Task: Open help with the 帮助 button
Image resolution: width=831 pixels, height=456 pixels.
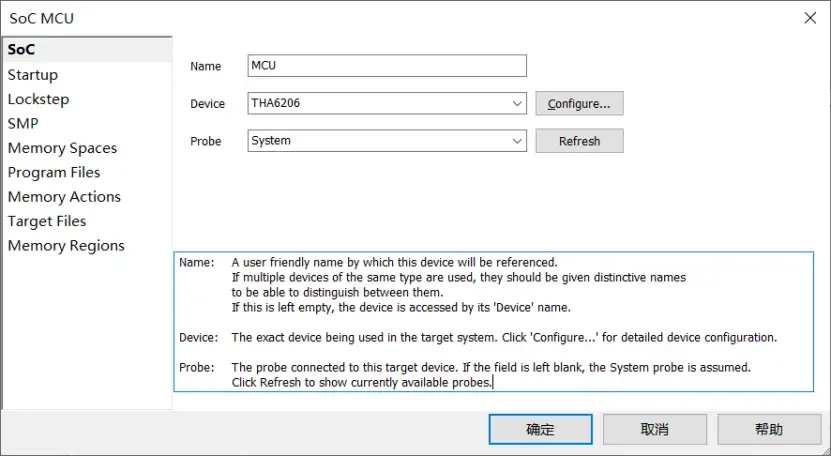Action: click(769, 429)
